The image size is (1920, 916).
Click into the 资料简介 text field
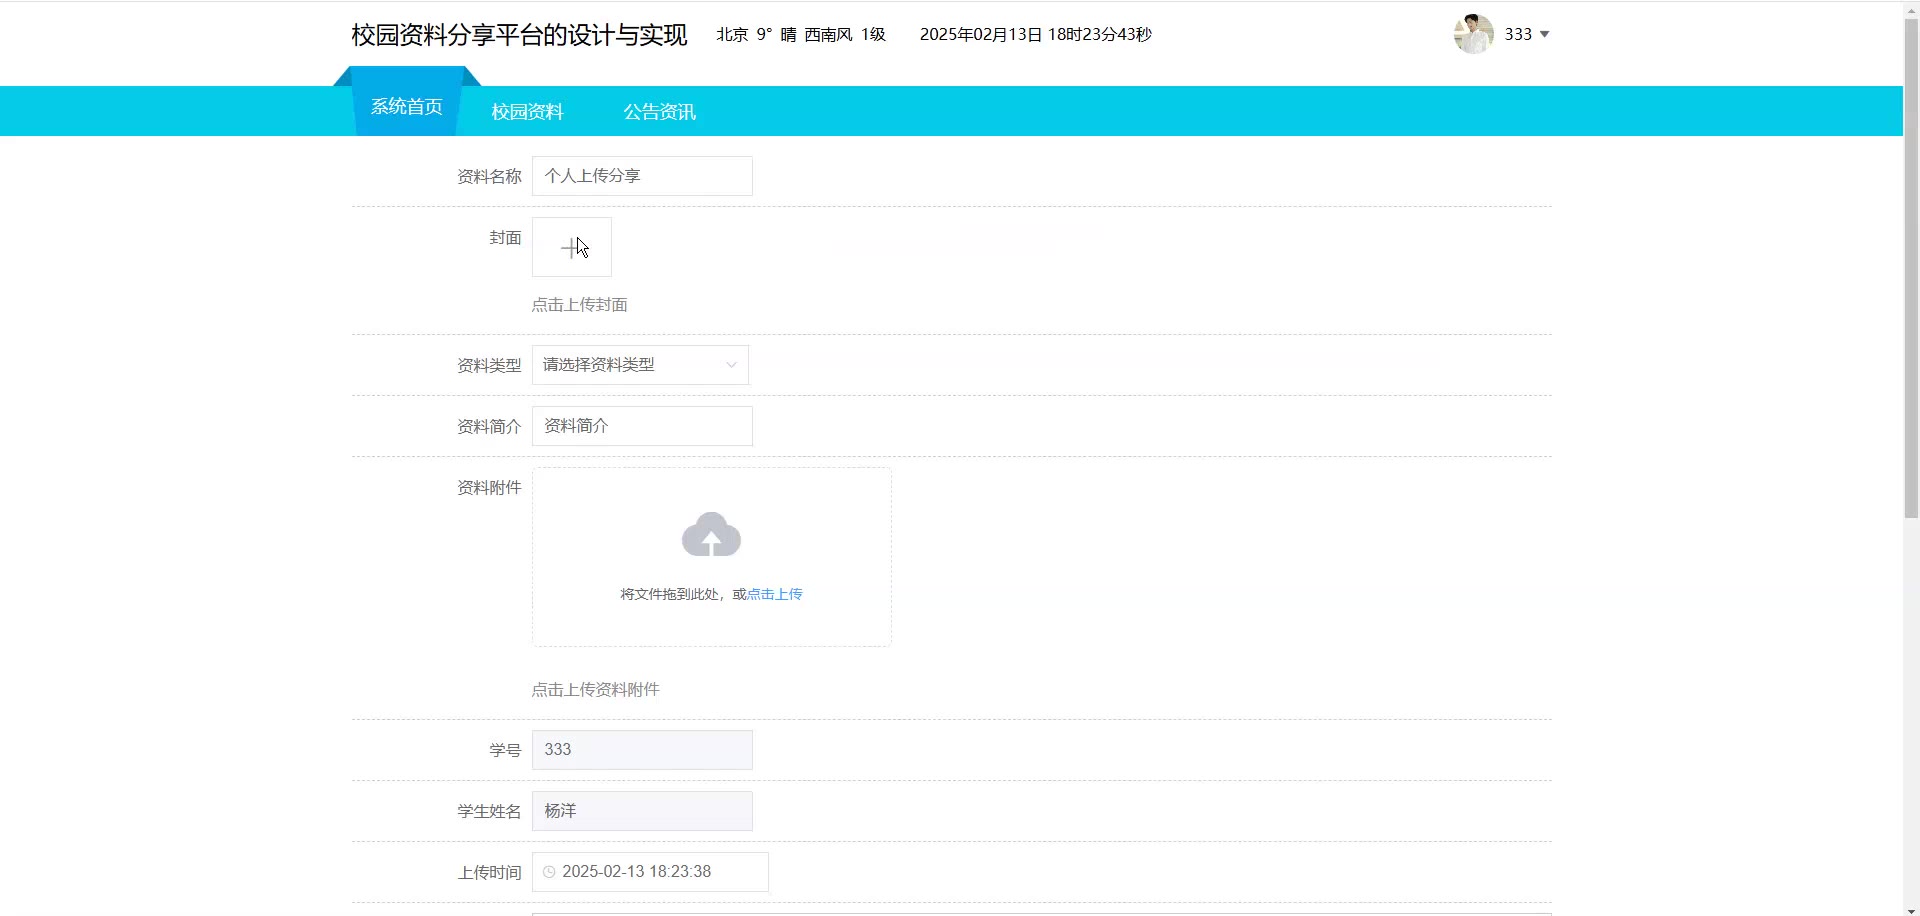[x=642, y=426]
